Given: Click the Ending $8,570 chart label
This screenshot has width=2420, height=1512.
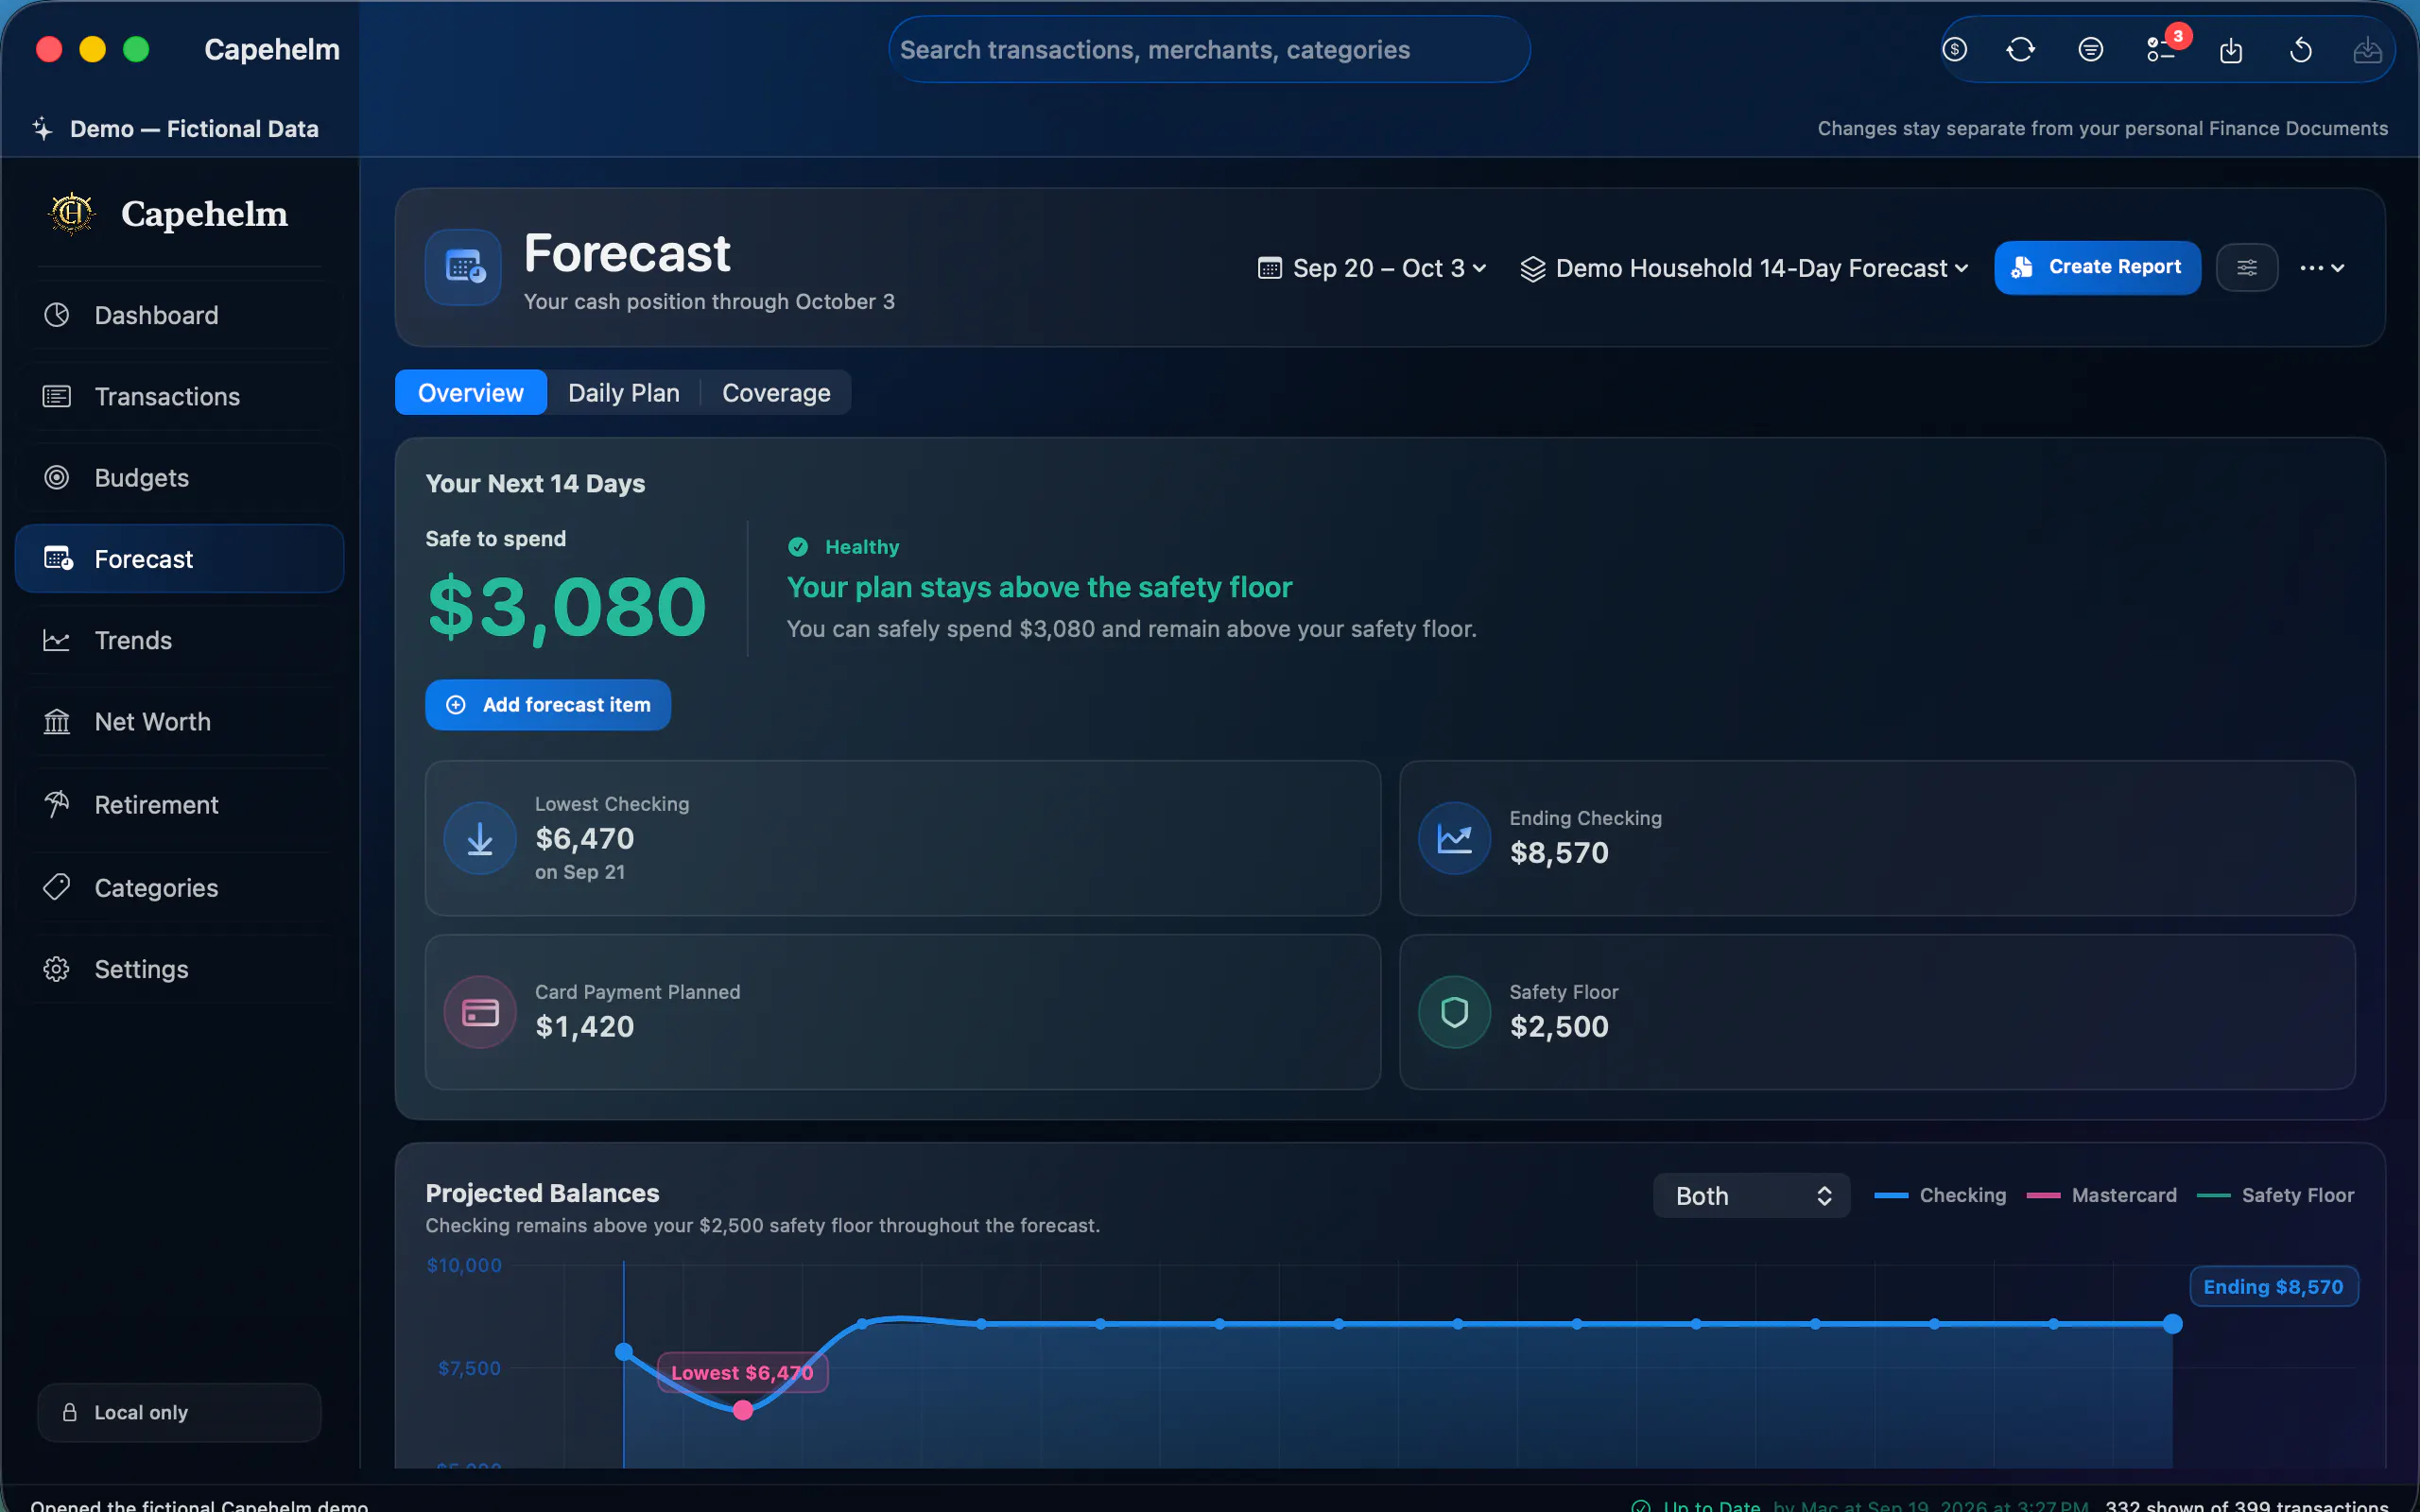Looking at the screenshot, I should point(2273,1287).
